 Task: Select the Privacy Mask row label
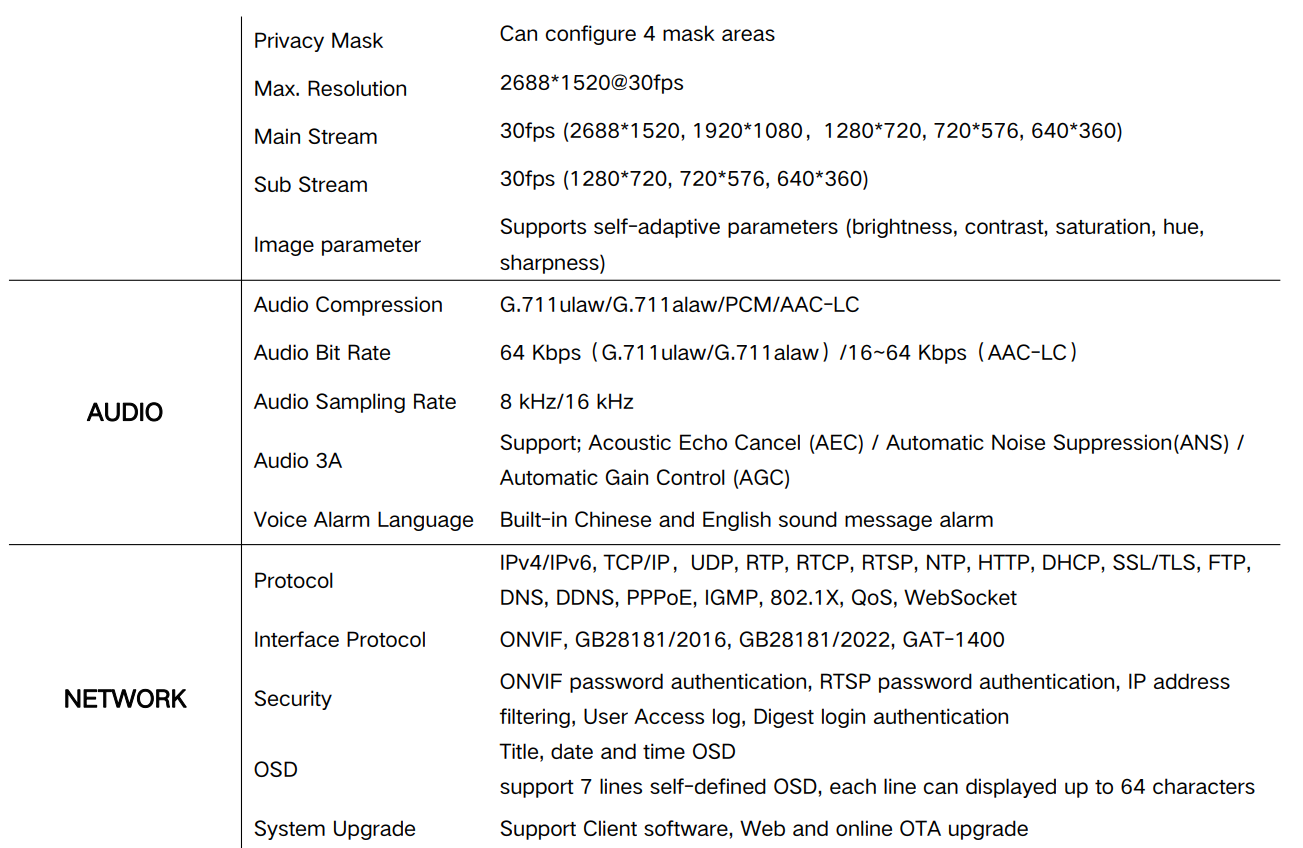click(318, 41)
